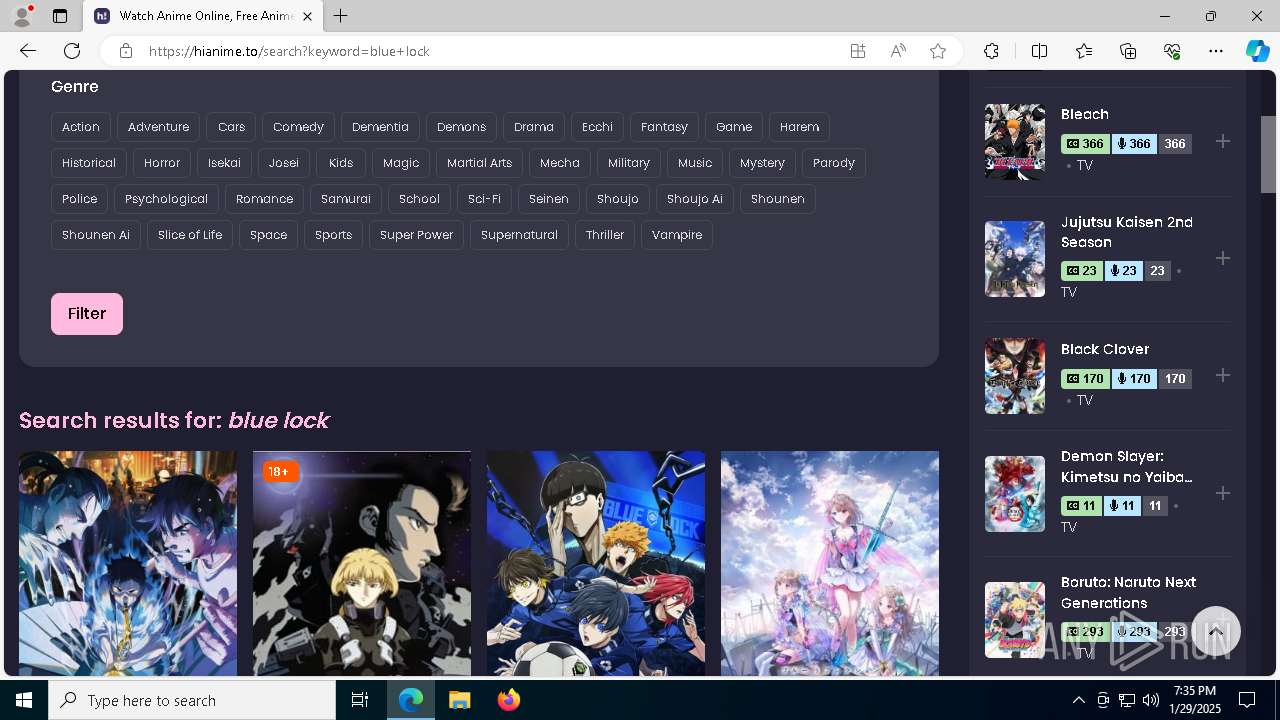Go back to previous page
Screen dimensions: 1280x720
point(28,51)
